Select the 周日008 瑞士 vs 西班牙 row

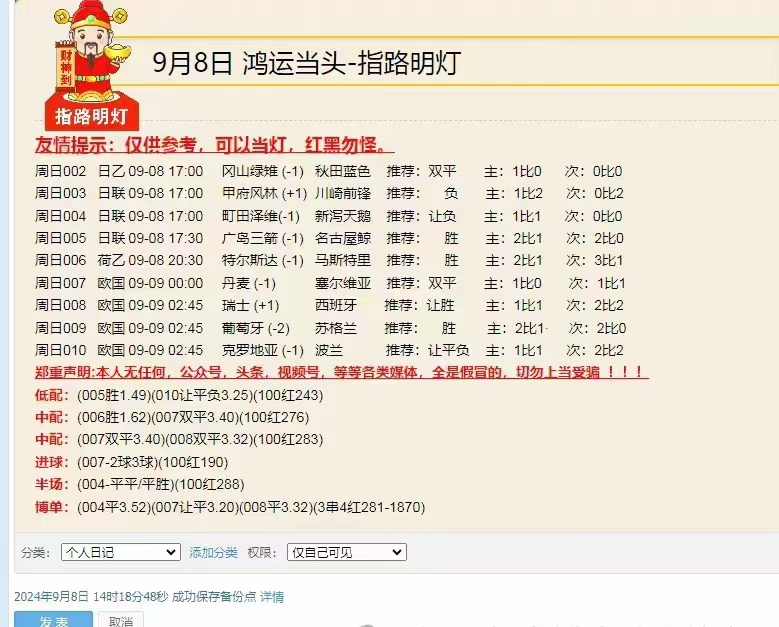pyautogui.click(x=329, y=305)
